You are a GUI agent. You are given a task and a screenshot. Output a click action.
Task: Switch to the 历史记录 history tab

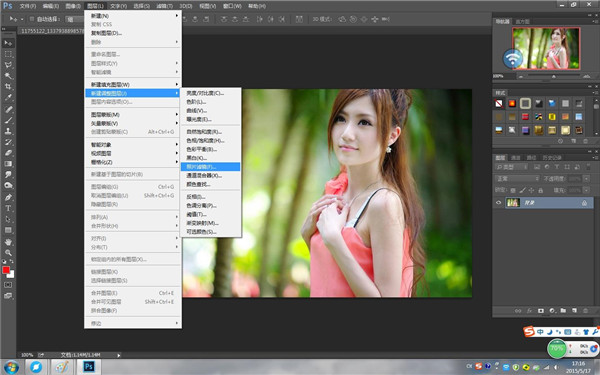[551, 158]
